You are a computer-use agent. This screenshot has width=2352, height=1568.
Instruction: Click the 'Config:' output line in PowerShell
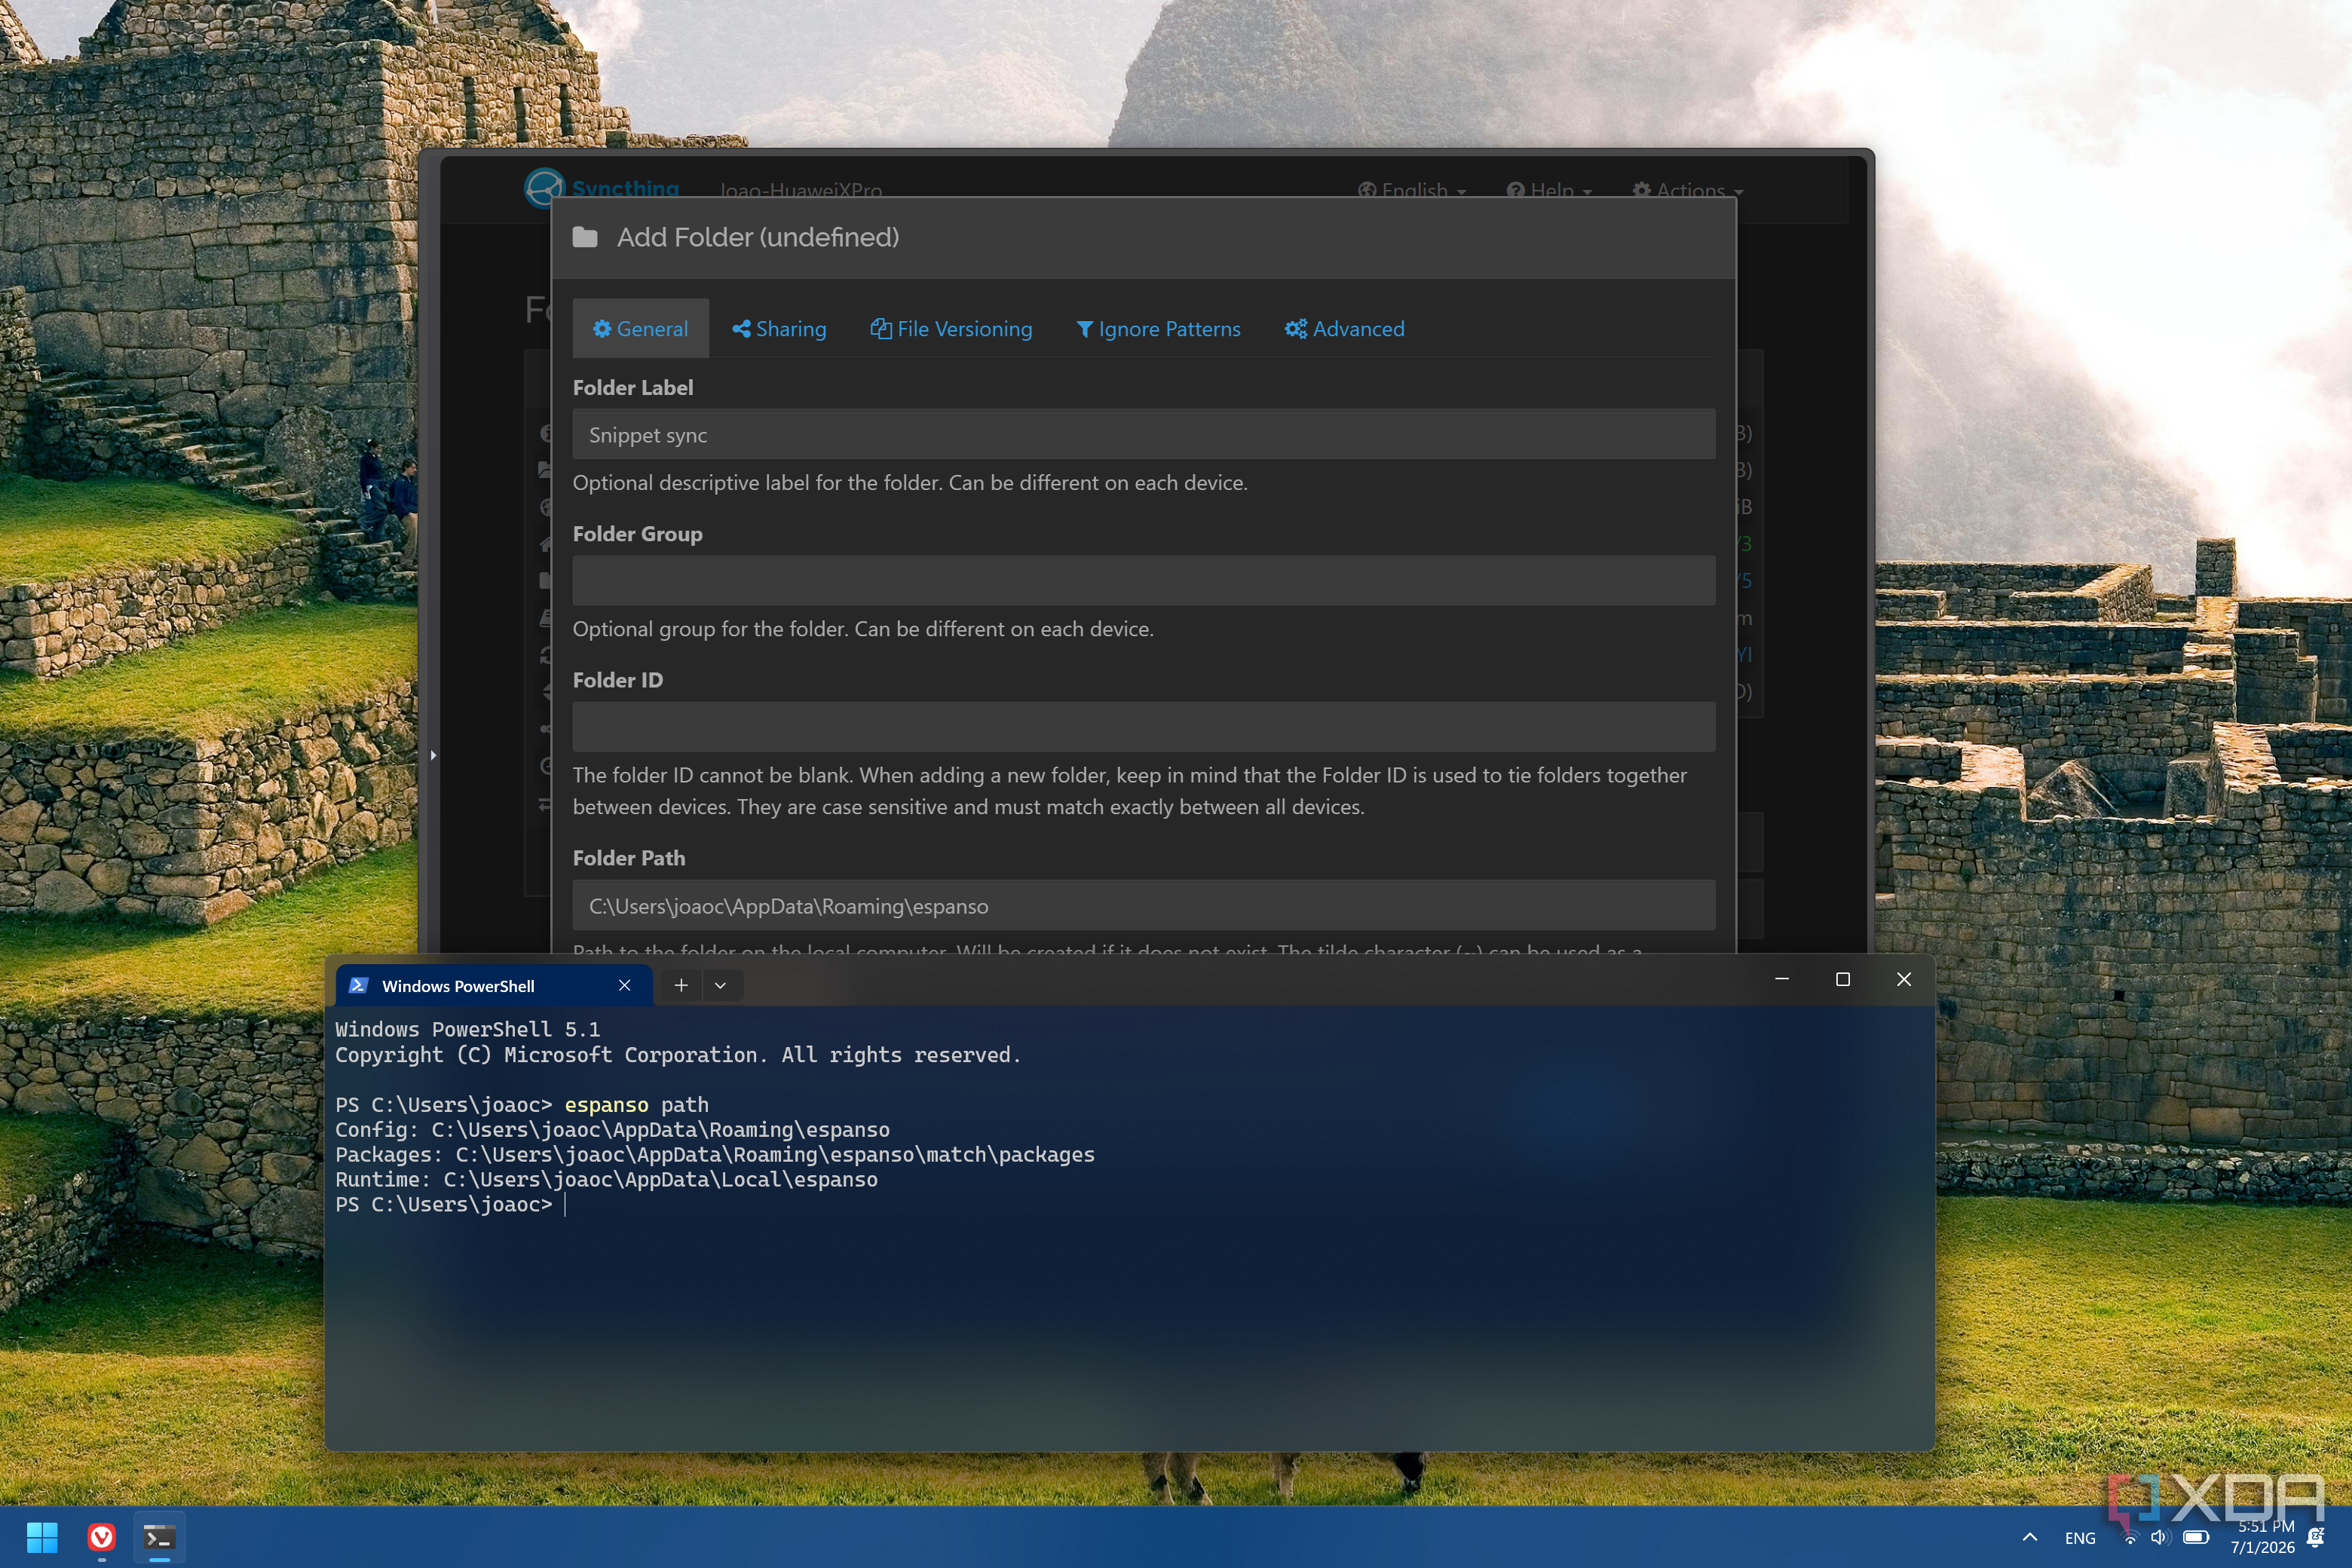[x=612, y=1129]
